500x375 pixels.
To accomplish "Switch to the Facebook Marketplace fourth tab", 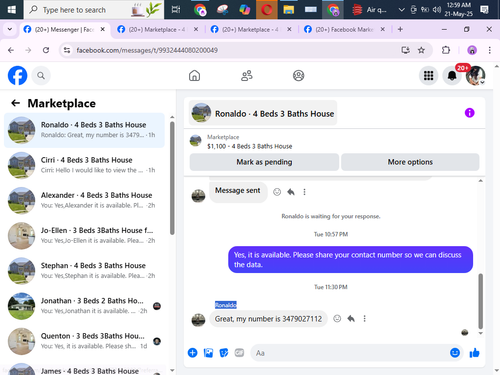I will coord(343,30).
